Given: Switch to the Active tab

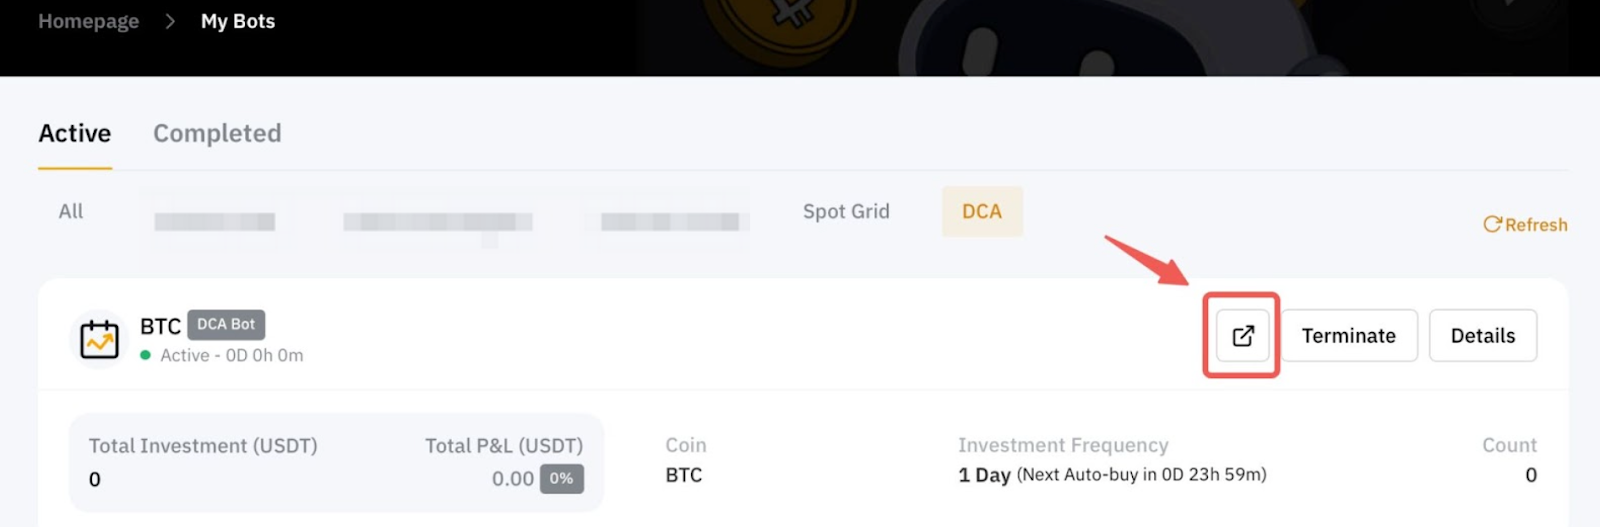Looking at the screenshot, I should tap(75, 133).
